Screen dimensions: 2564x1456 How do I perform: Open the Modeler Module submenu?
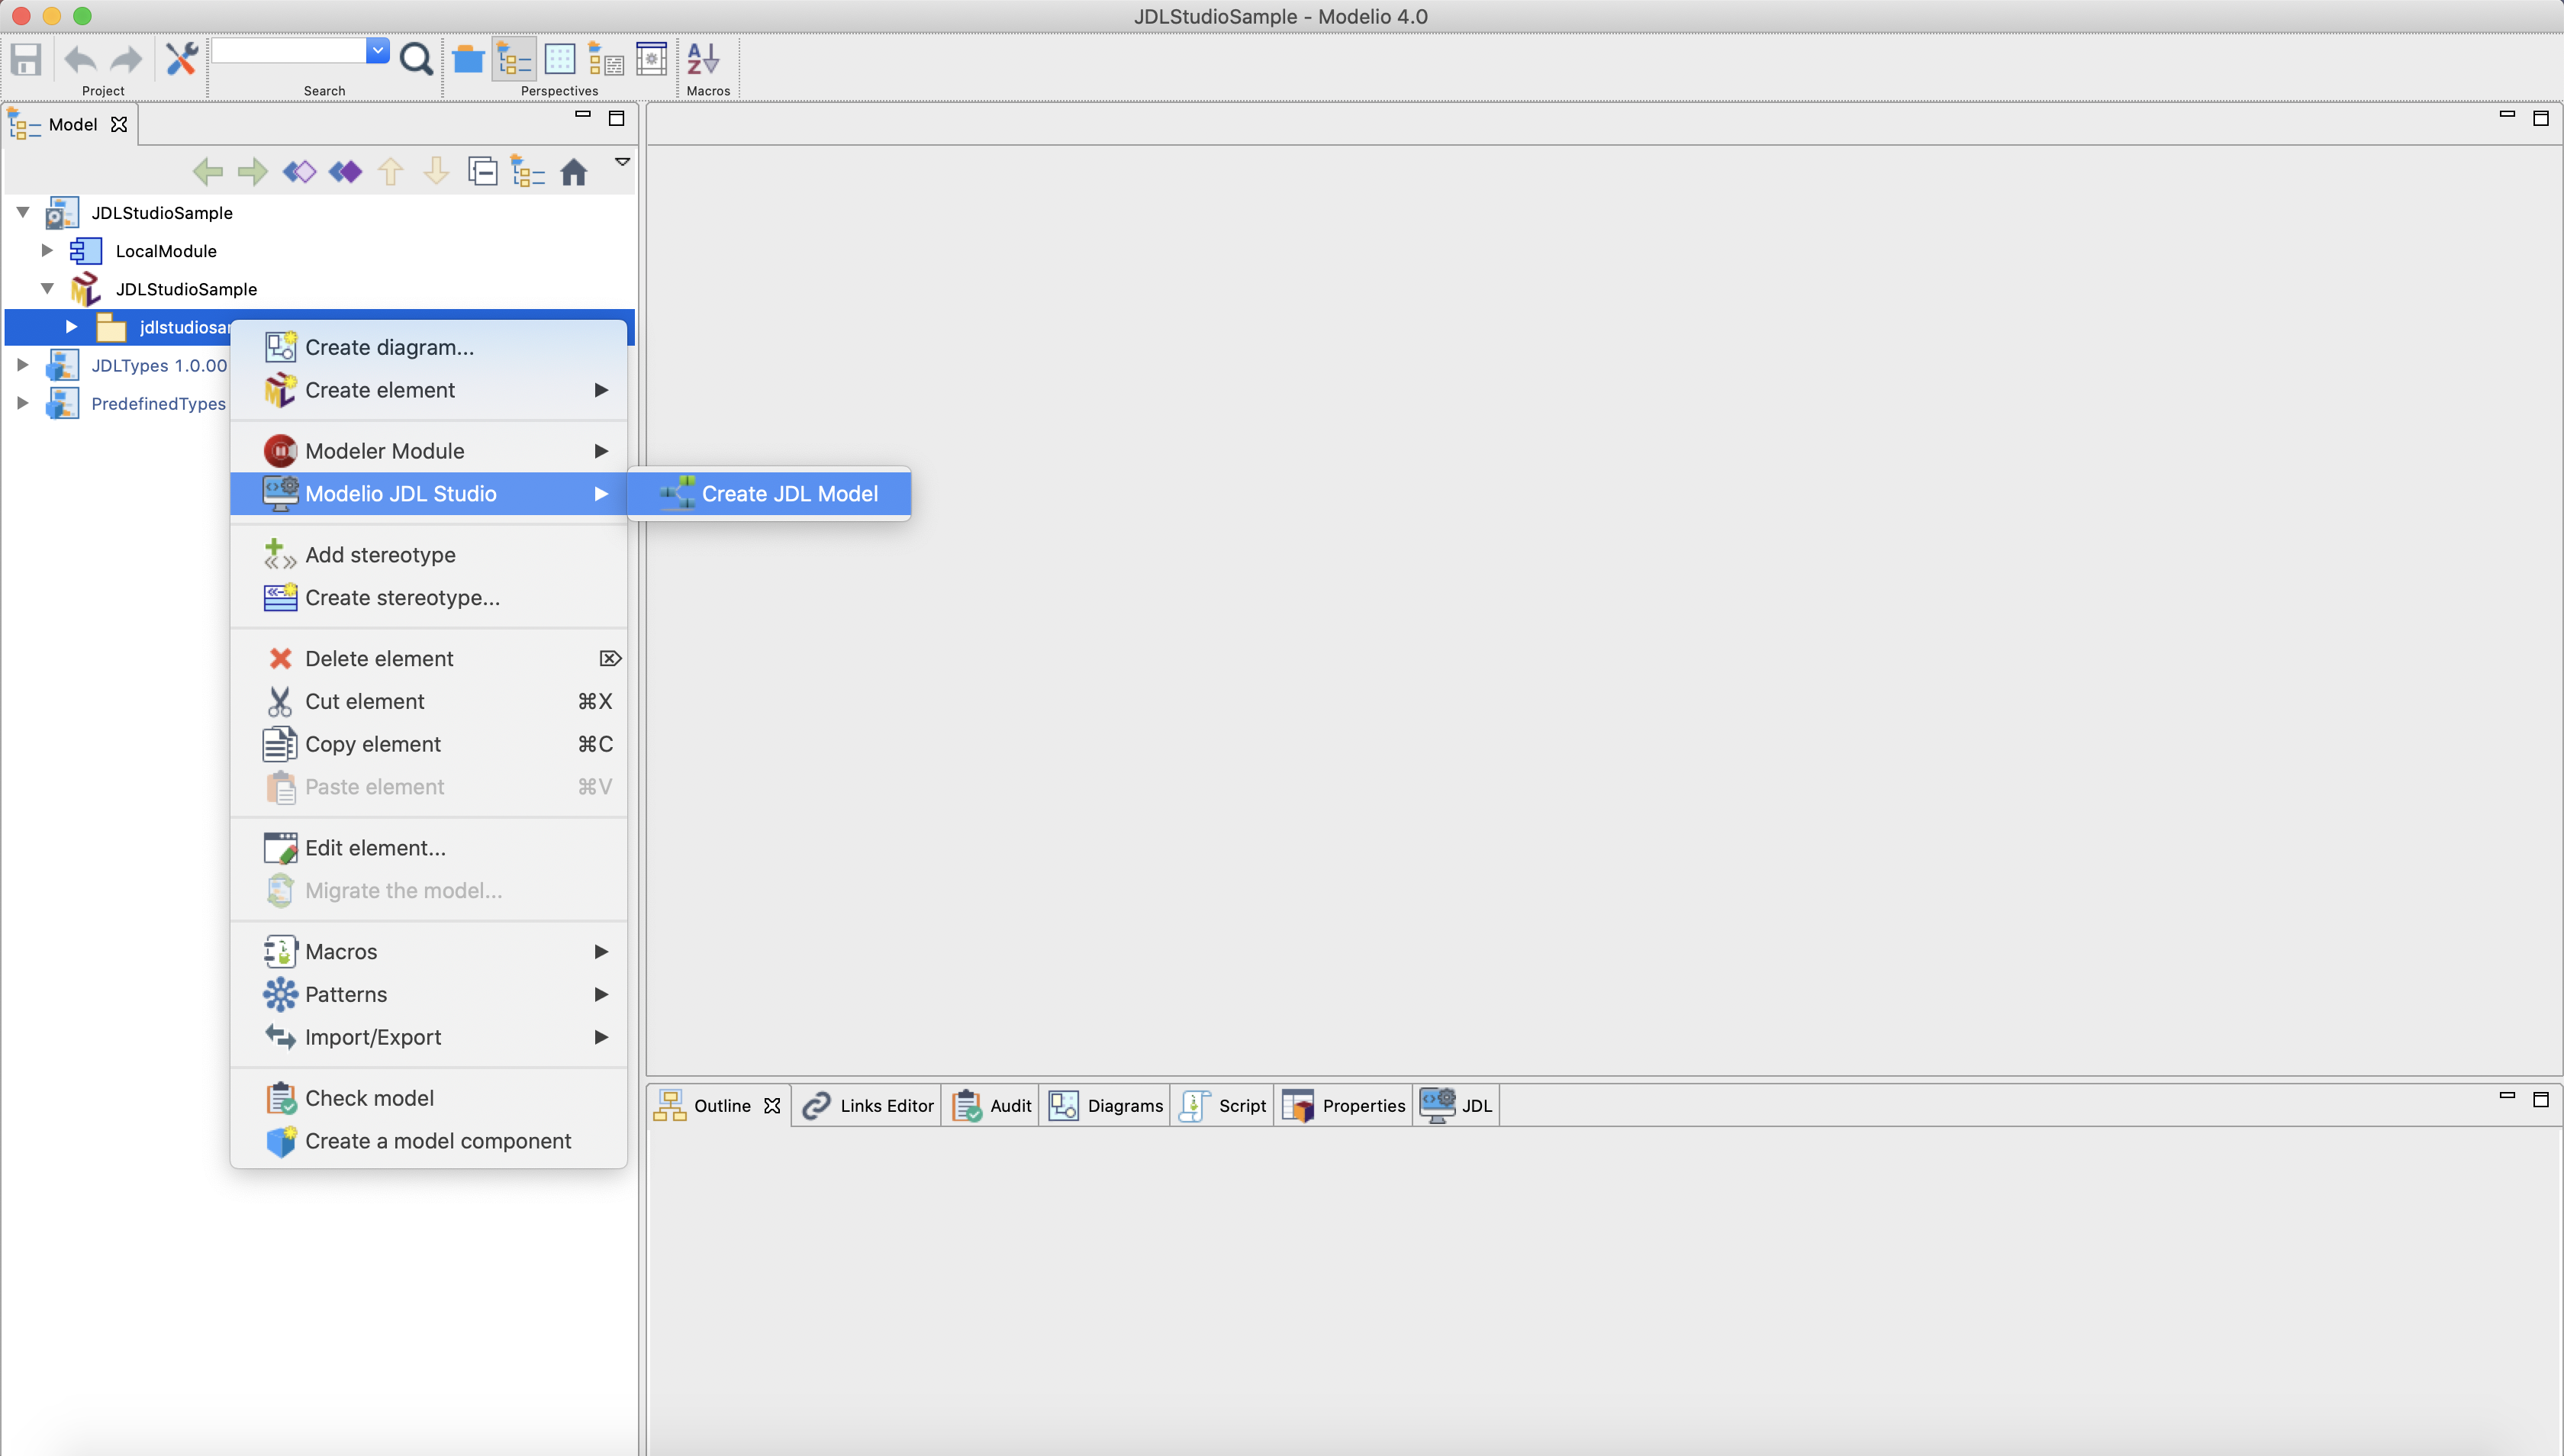tap(429, 451)
